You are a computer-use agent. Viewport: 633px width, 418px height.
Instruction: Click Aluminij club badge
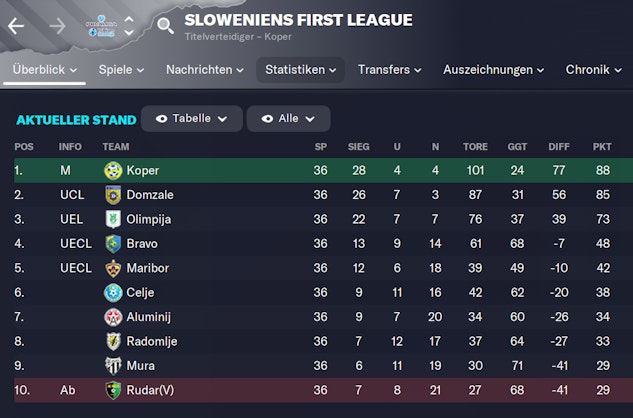[113, 317]
